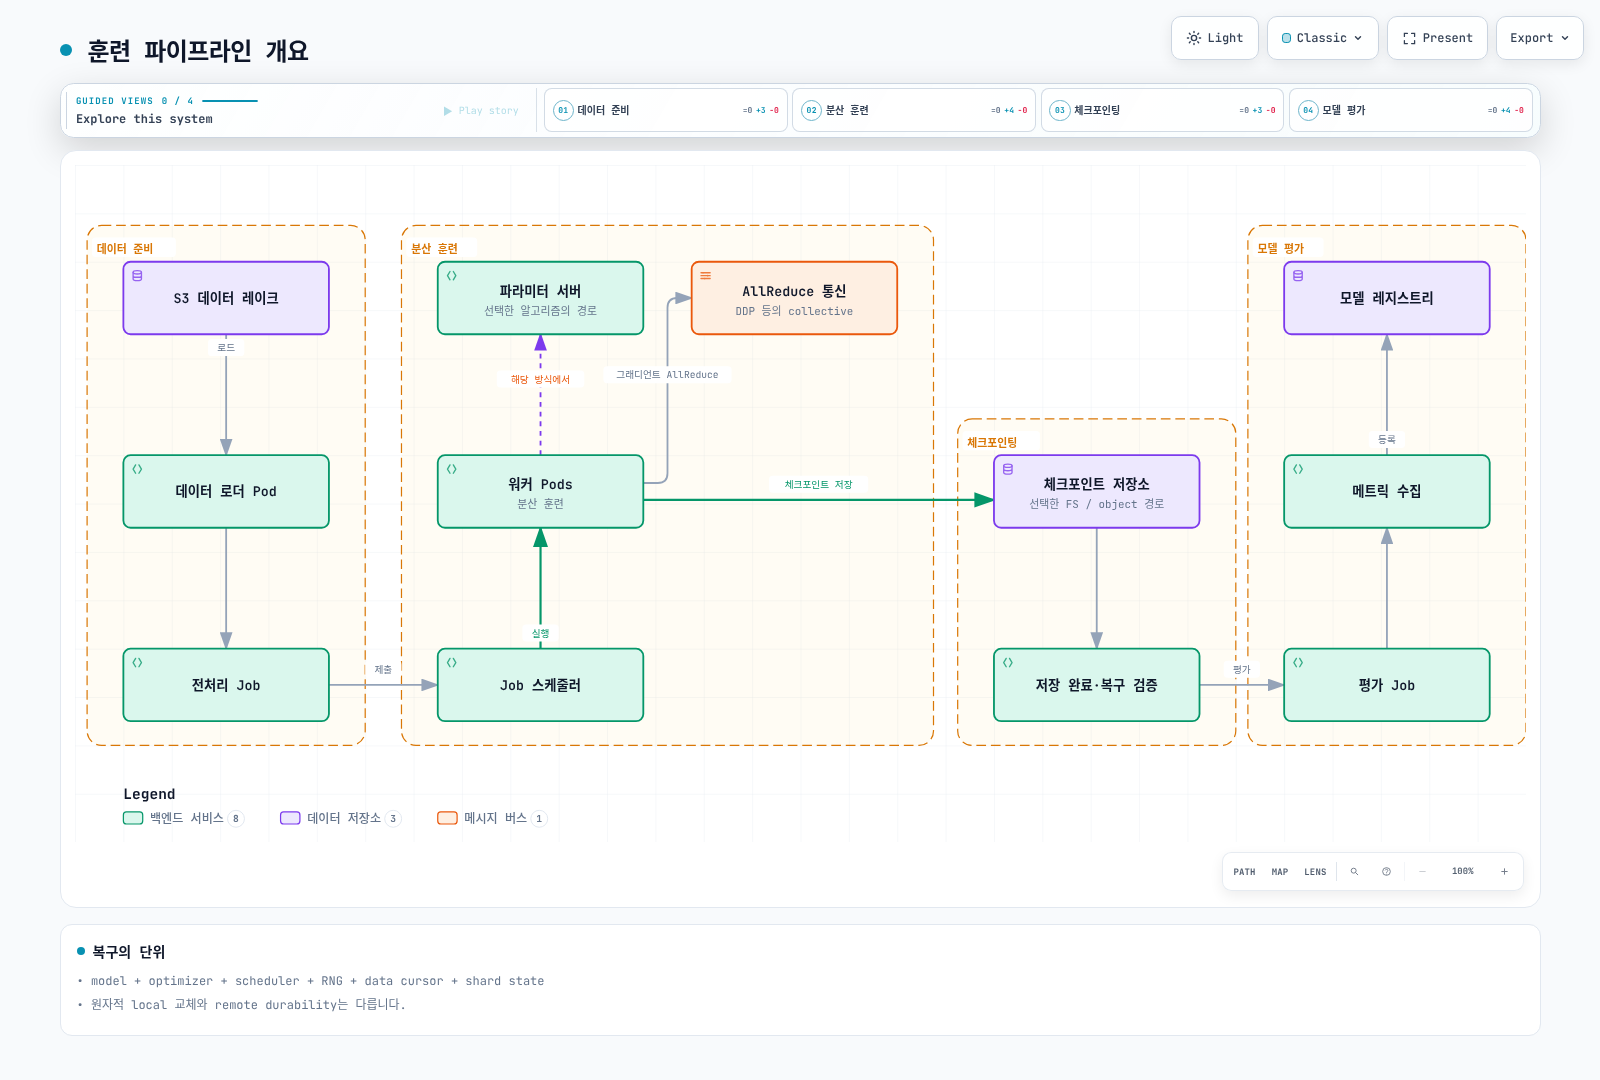1600x1080 pixels.
Task: Click the 복구의 단위 note heading
Action: [x=128, y=952]
